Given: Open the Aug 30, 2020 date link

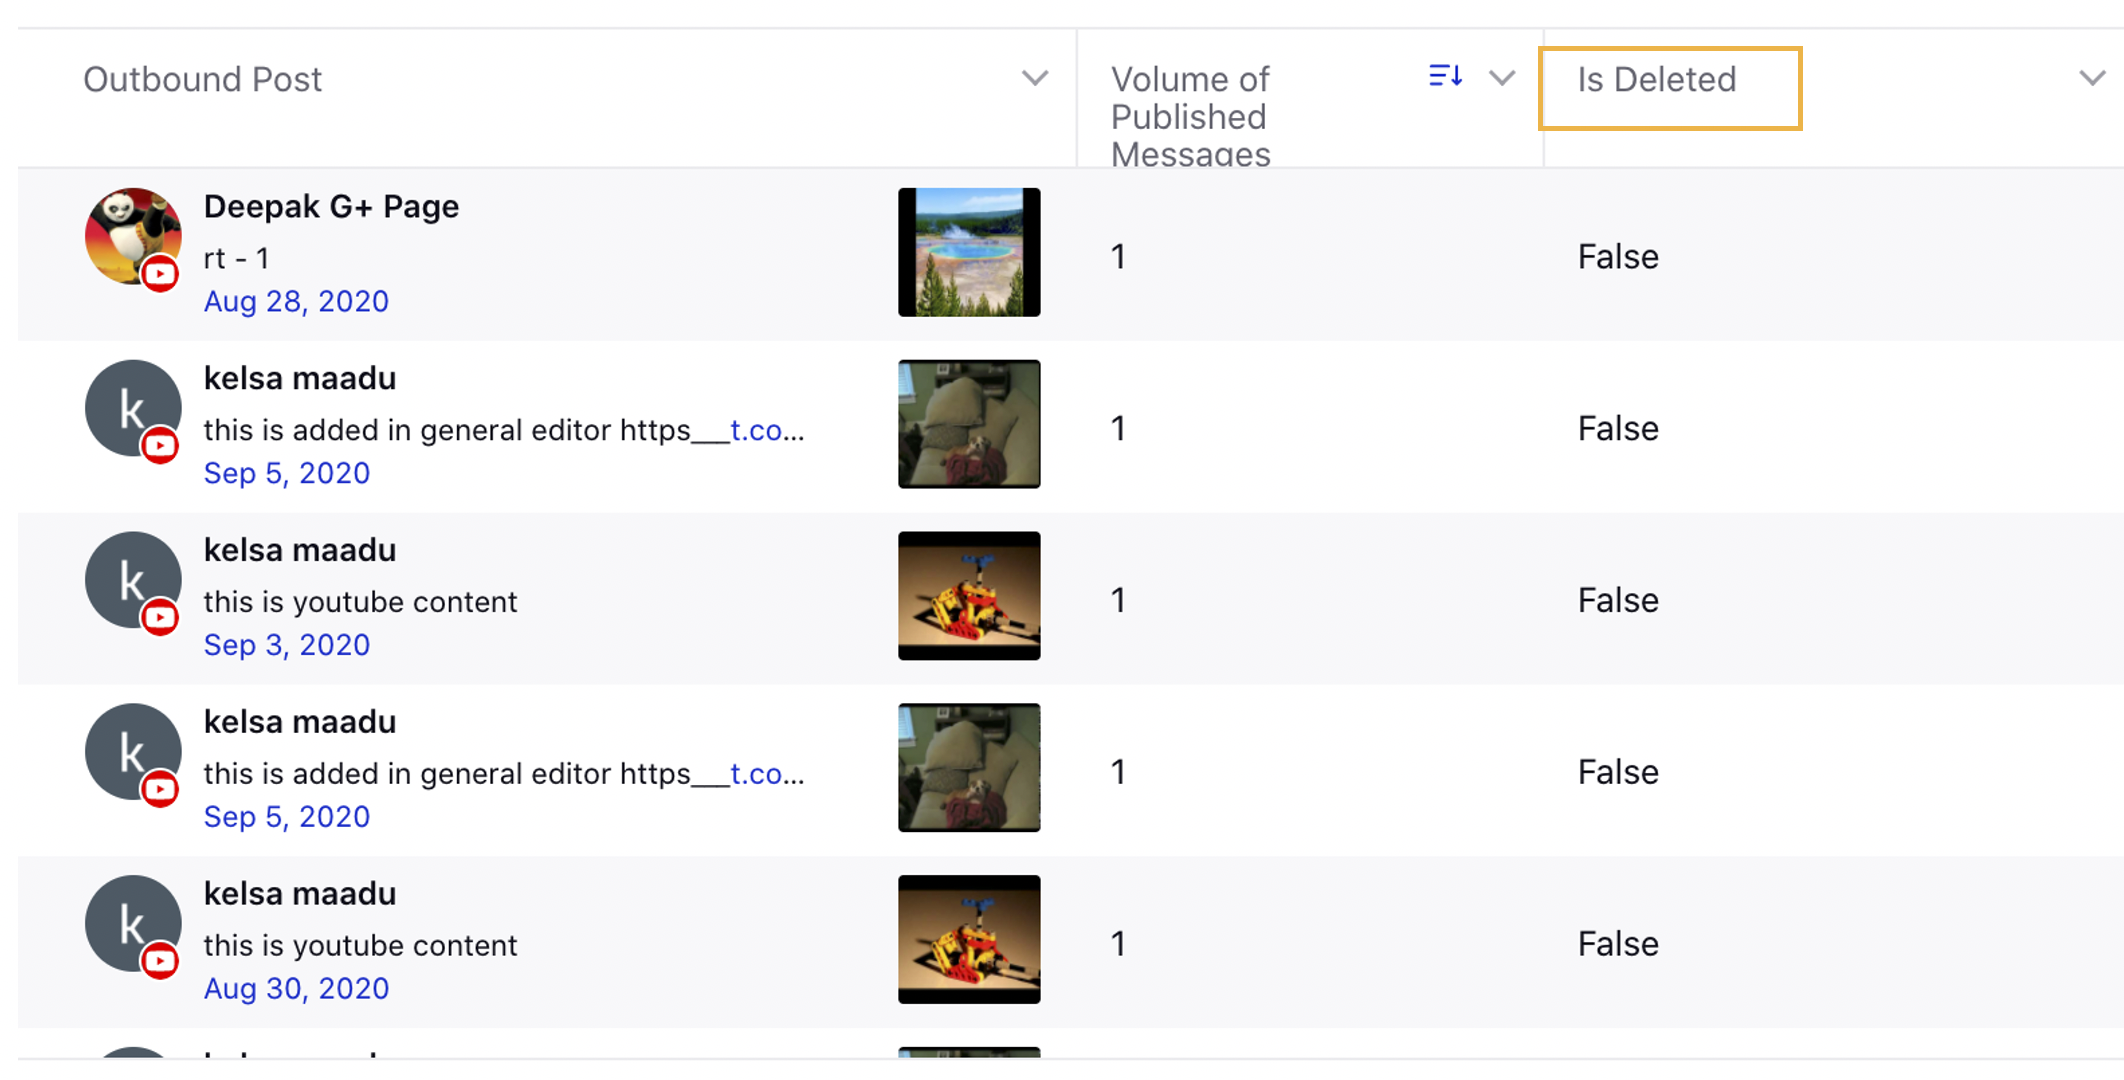Looking at the screenshot, I should tap(296, 989).
